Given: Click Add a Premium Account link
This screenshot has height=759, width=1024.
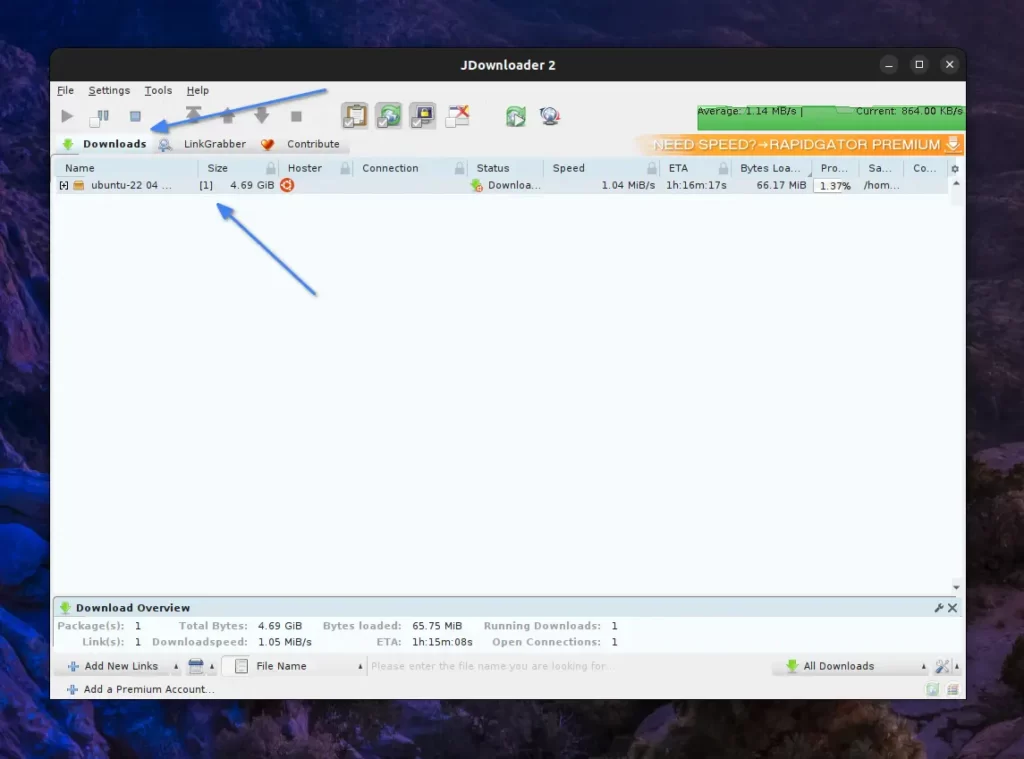Looking at the screenshot, I should (x=140, y=689).
